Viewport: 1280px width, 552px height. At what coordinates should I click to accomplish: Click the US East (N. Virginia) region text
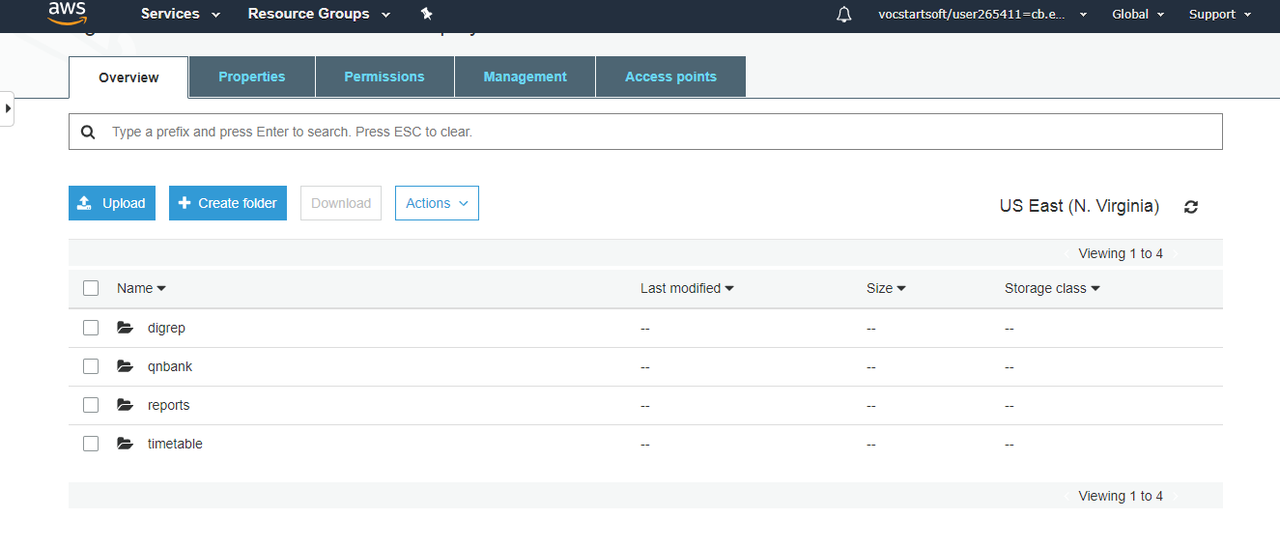click(1079, 206)
